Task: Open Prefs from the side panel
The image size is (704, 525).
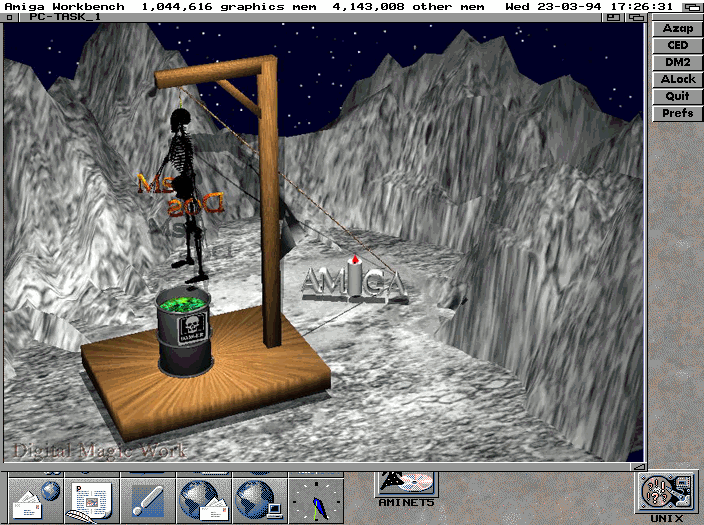Action: (x=677, y=113)
